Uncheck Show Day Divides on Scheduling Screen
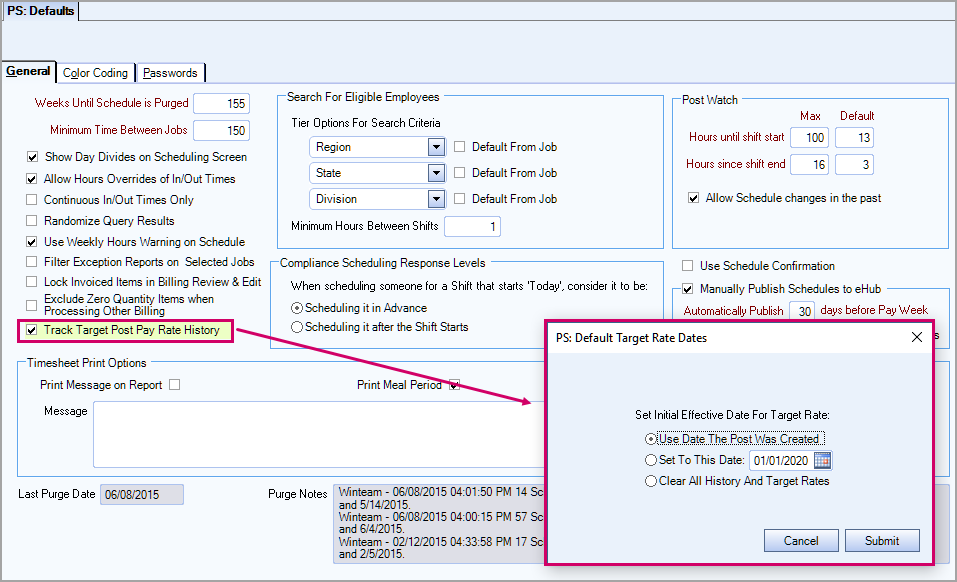The height and width of the screenshot is (582, 957). coord(33,157)
